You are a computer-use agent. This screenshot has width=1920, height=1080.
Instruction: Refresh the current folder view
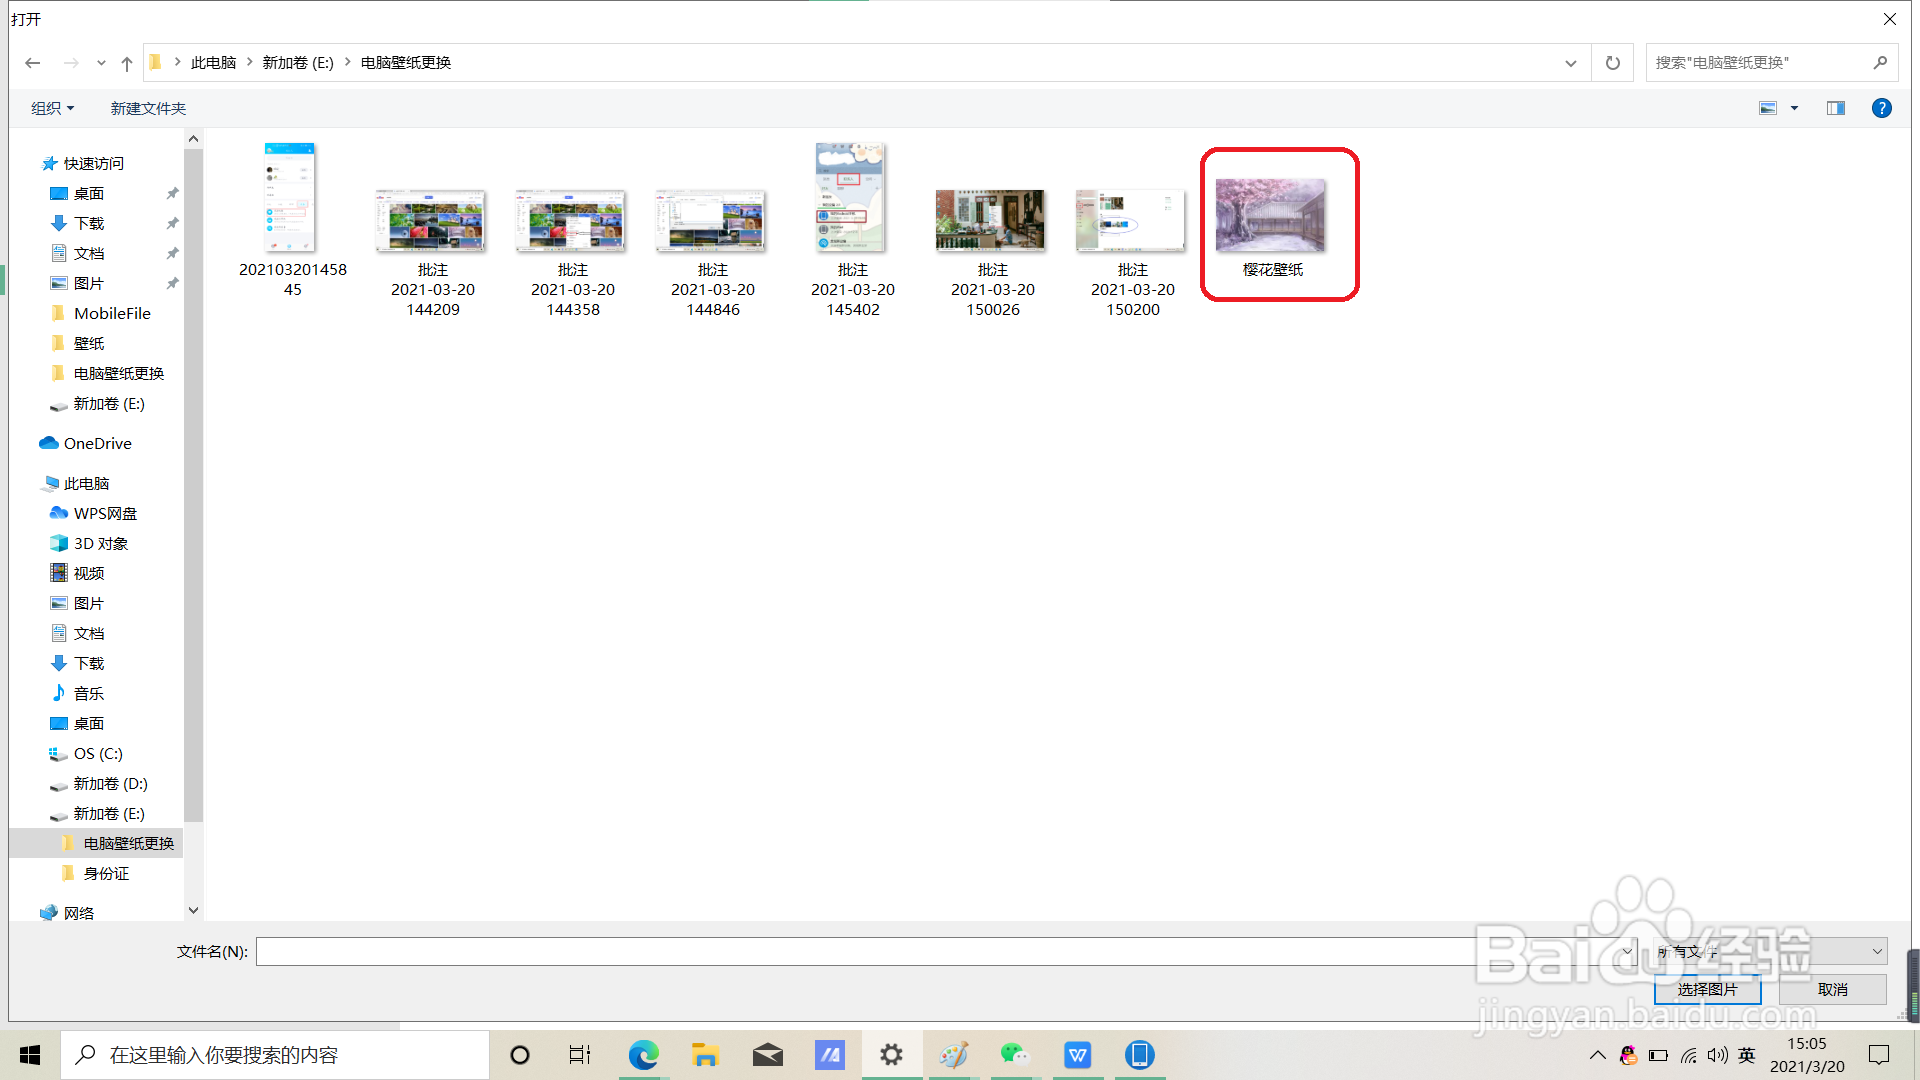coord(1612,63)
